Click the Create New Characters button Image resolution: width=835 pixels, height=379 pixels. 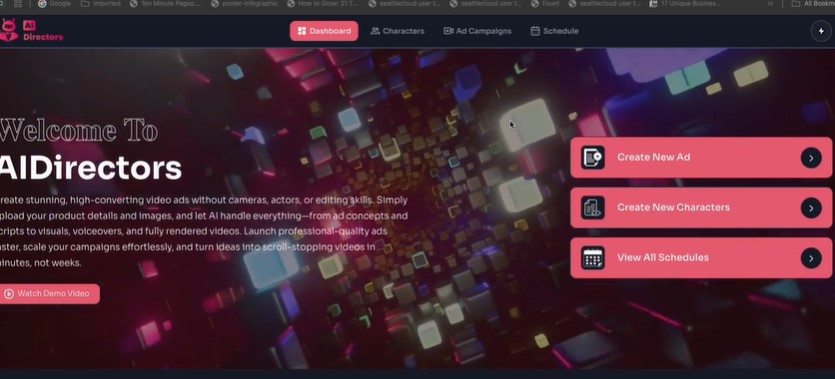click(x=701, y=208)
